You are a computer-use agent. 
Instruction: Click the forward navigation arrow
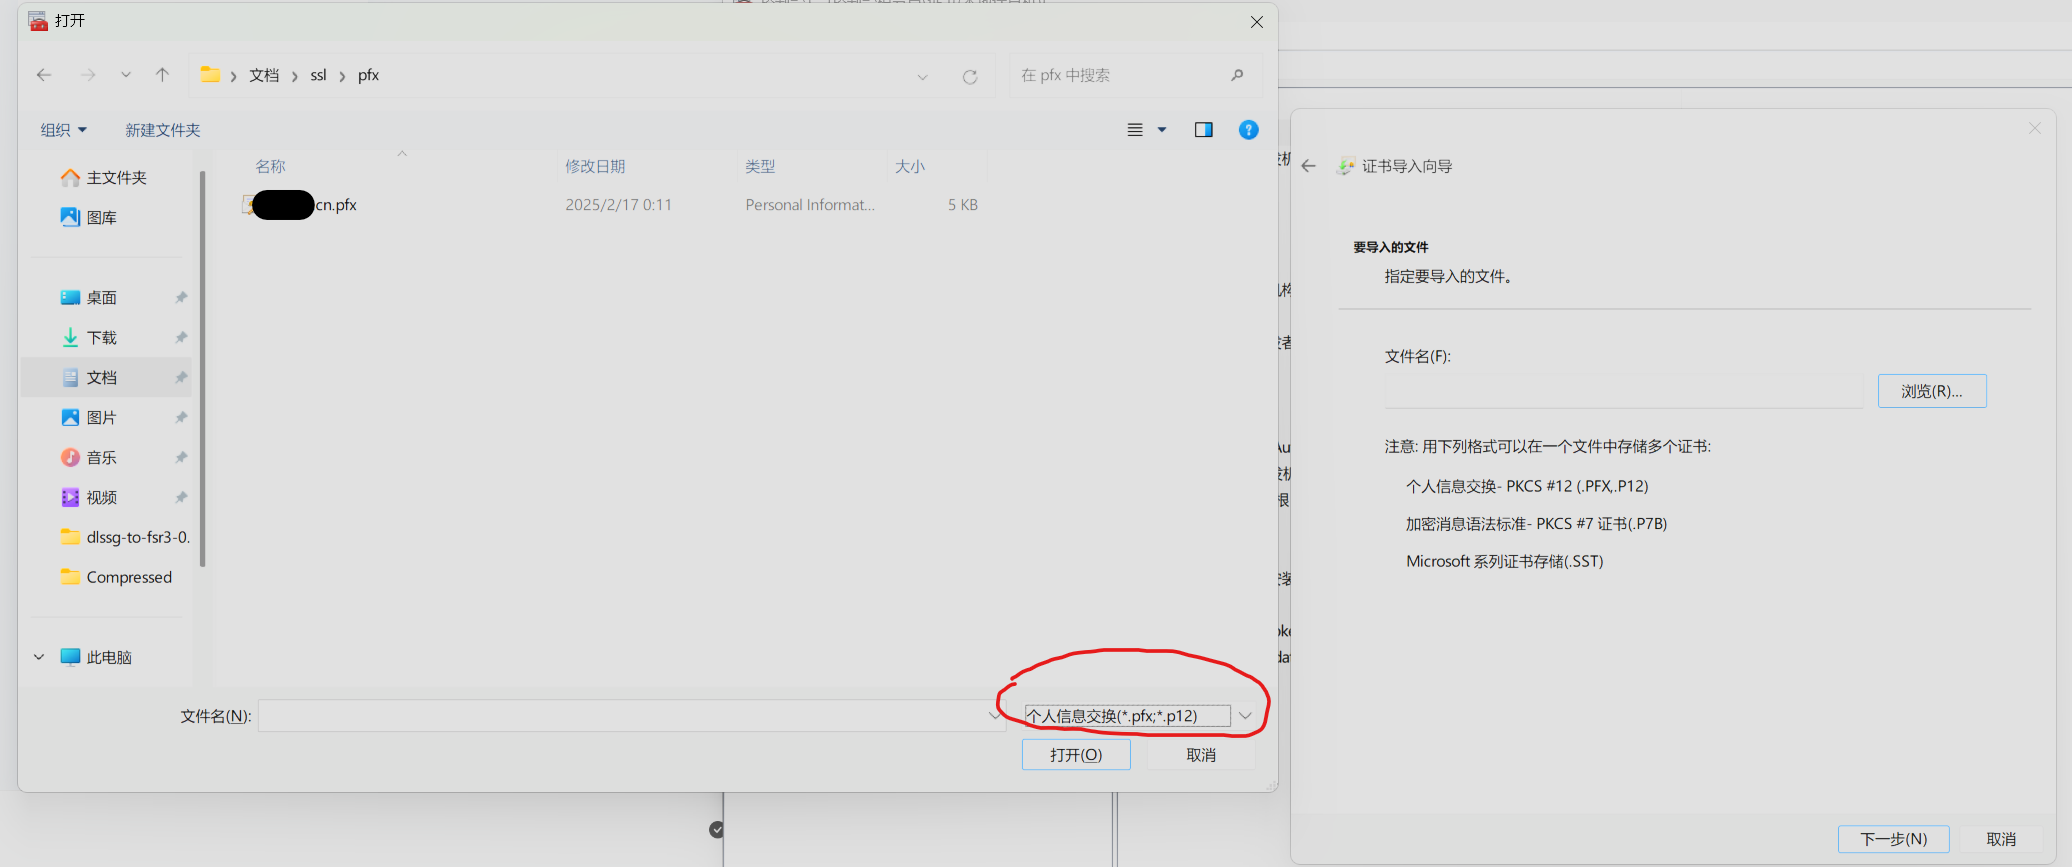88,75
